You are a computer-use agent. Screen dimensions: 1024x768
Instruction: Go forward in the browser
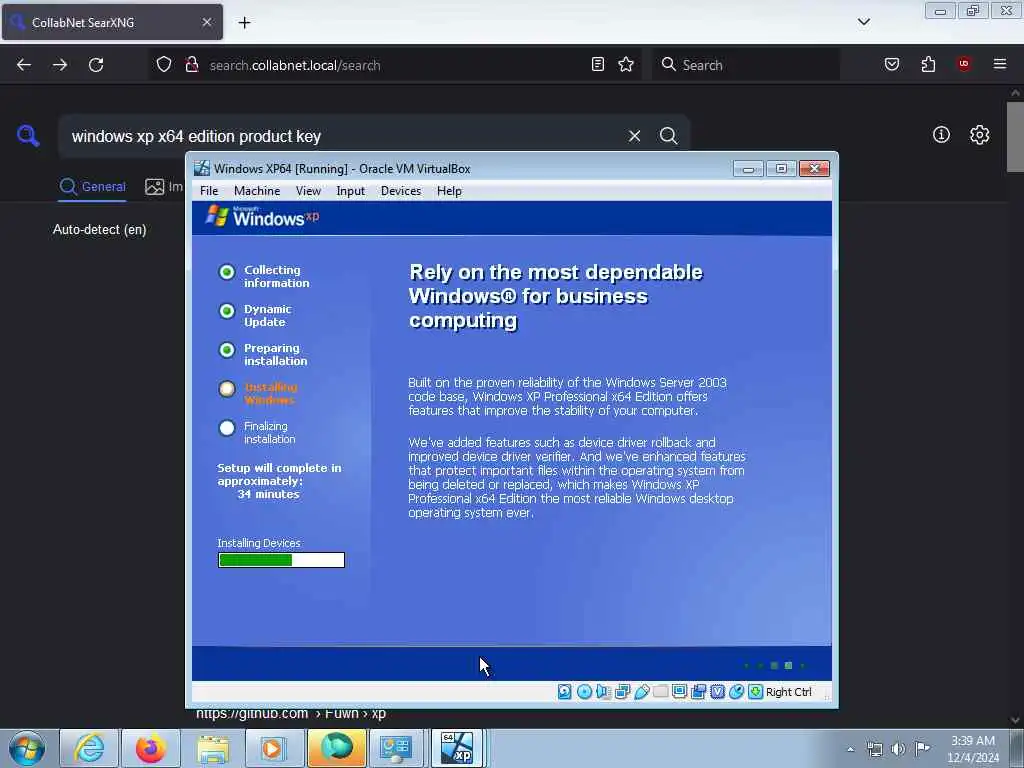pyautogui.click(x=60, y=65)
